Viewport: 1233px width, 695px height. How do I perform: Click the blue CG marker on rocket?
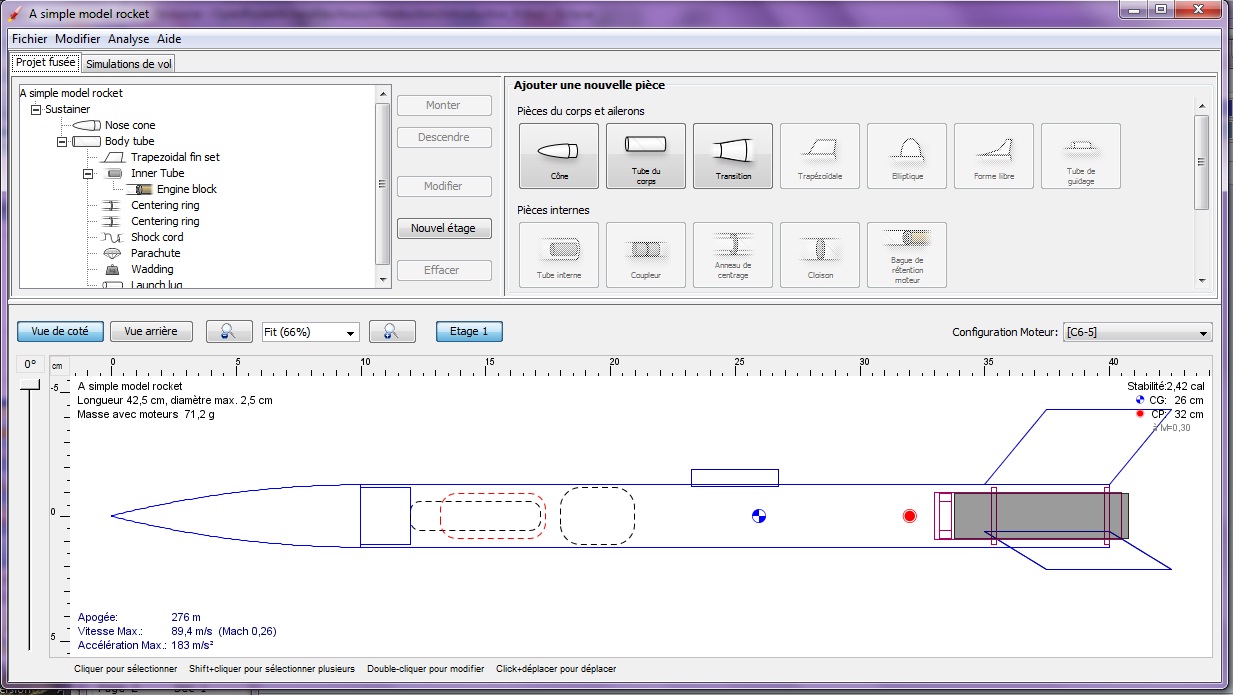[759, 516]
